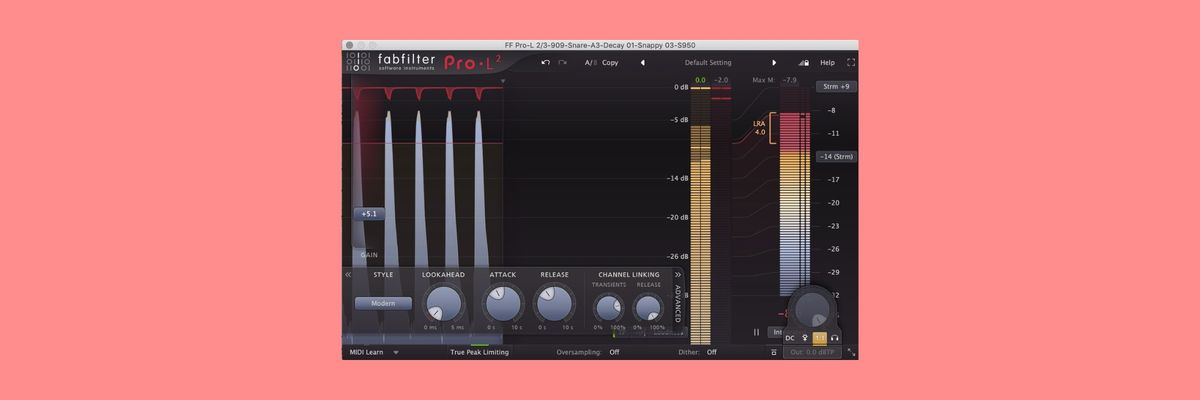Open the display mode arrow above graph

coord(503,80)
